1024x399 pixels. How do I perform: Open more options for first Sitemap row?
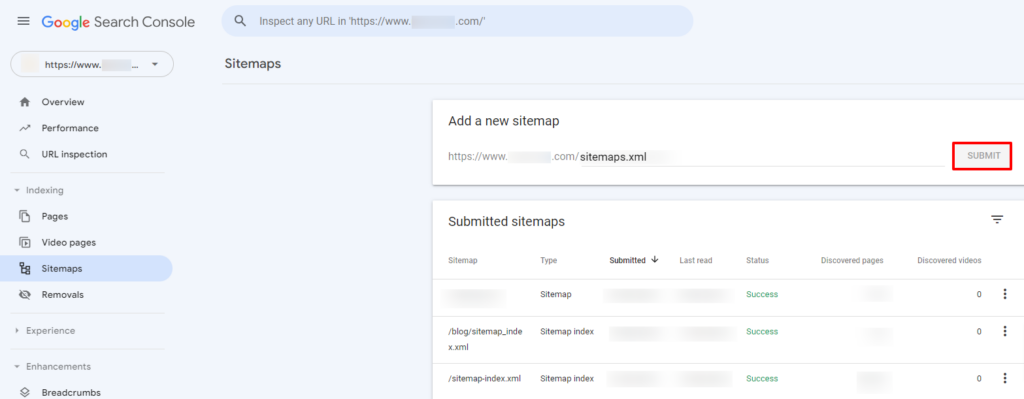click(x=1004, y=295)
